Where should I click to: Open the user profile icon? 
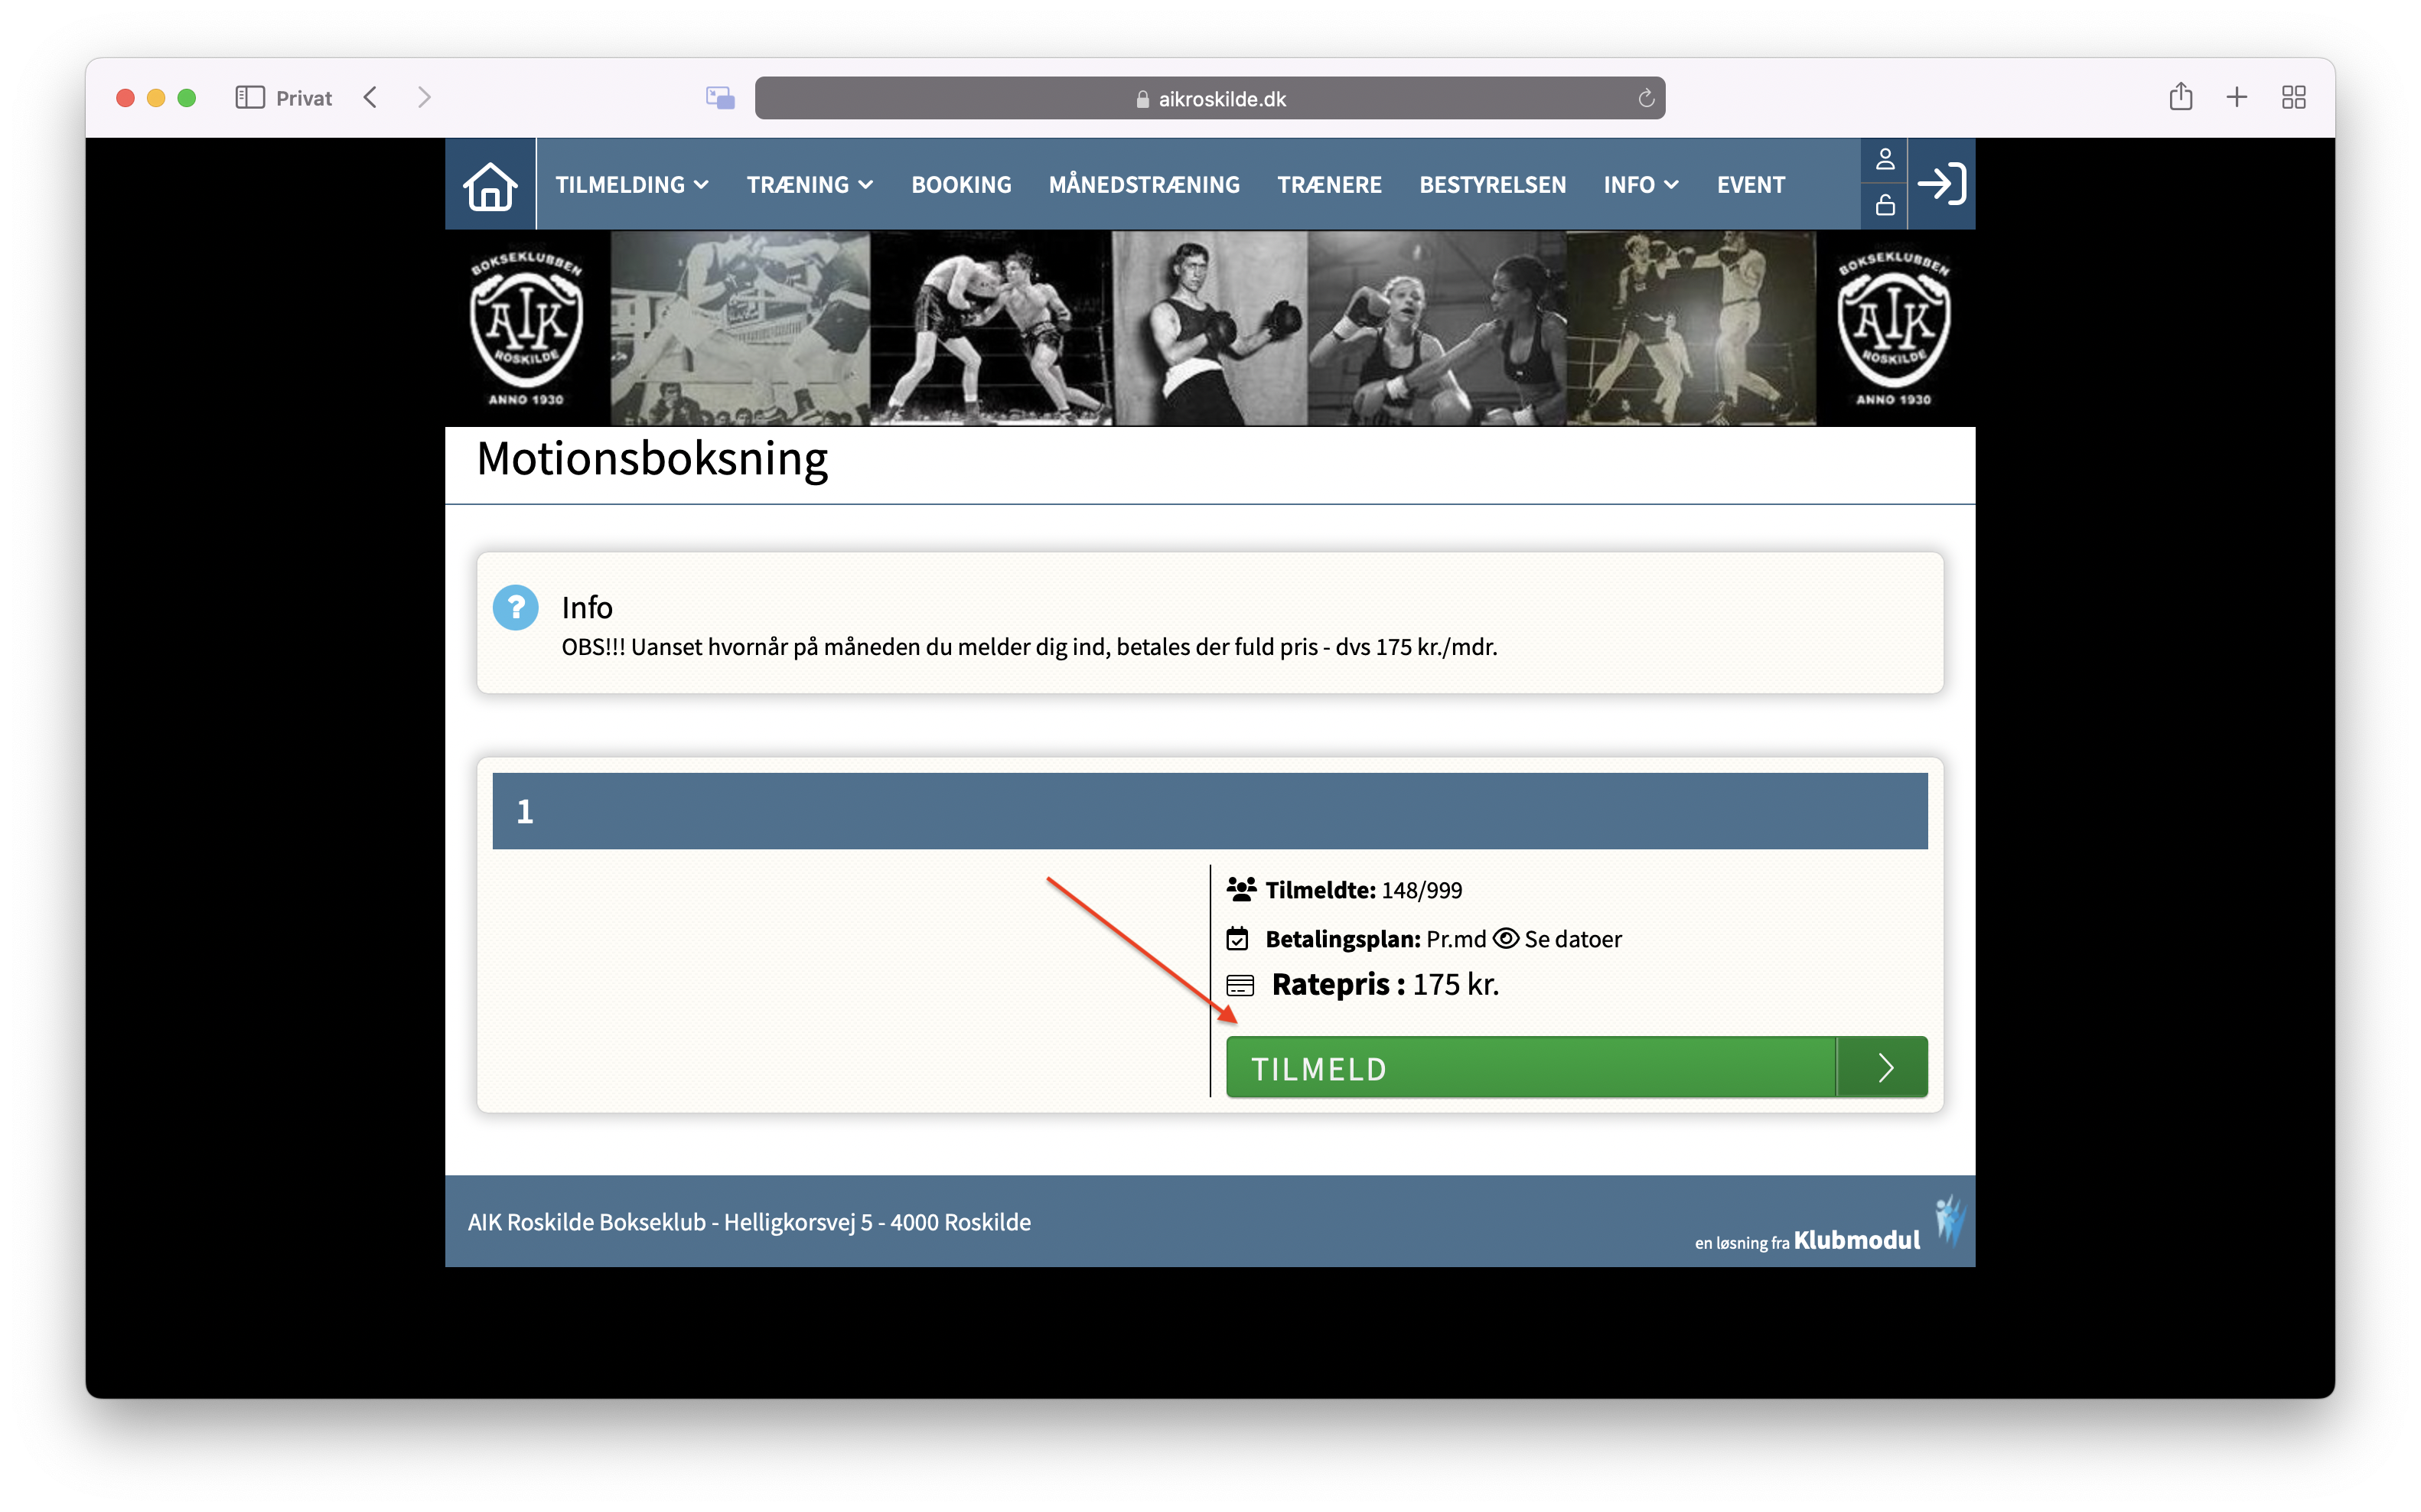(1884, 160)
